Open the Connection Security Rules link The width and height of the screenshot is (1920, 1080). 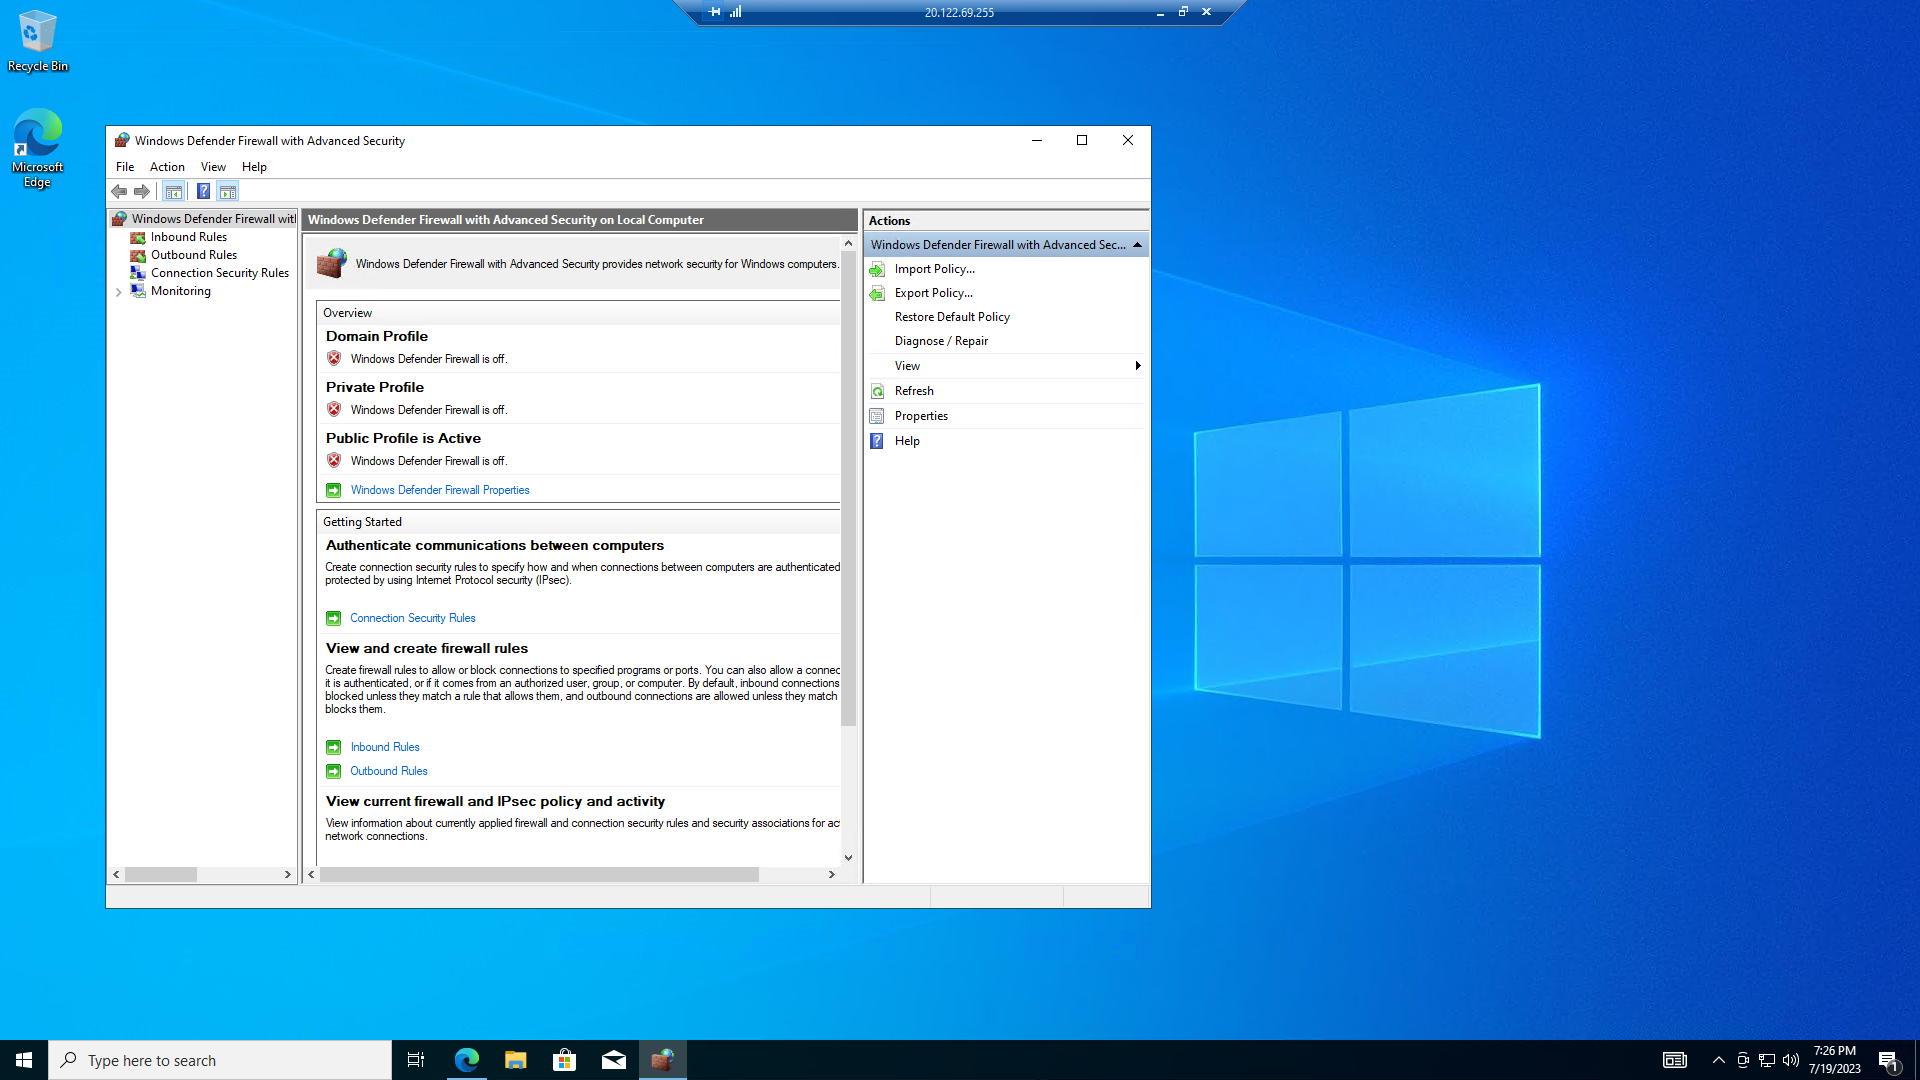413,618
